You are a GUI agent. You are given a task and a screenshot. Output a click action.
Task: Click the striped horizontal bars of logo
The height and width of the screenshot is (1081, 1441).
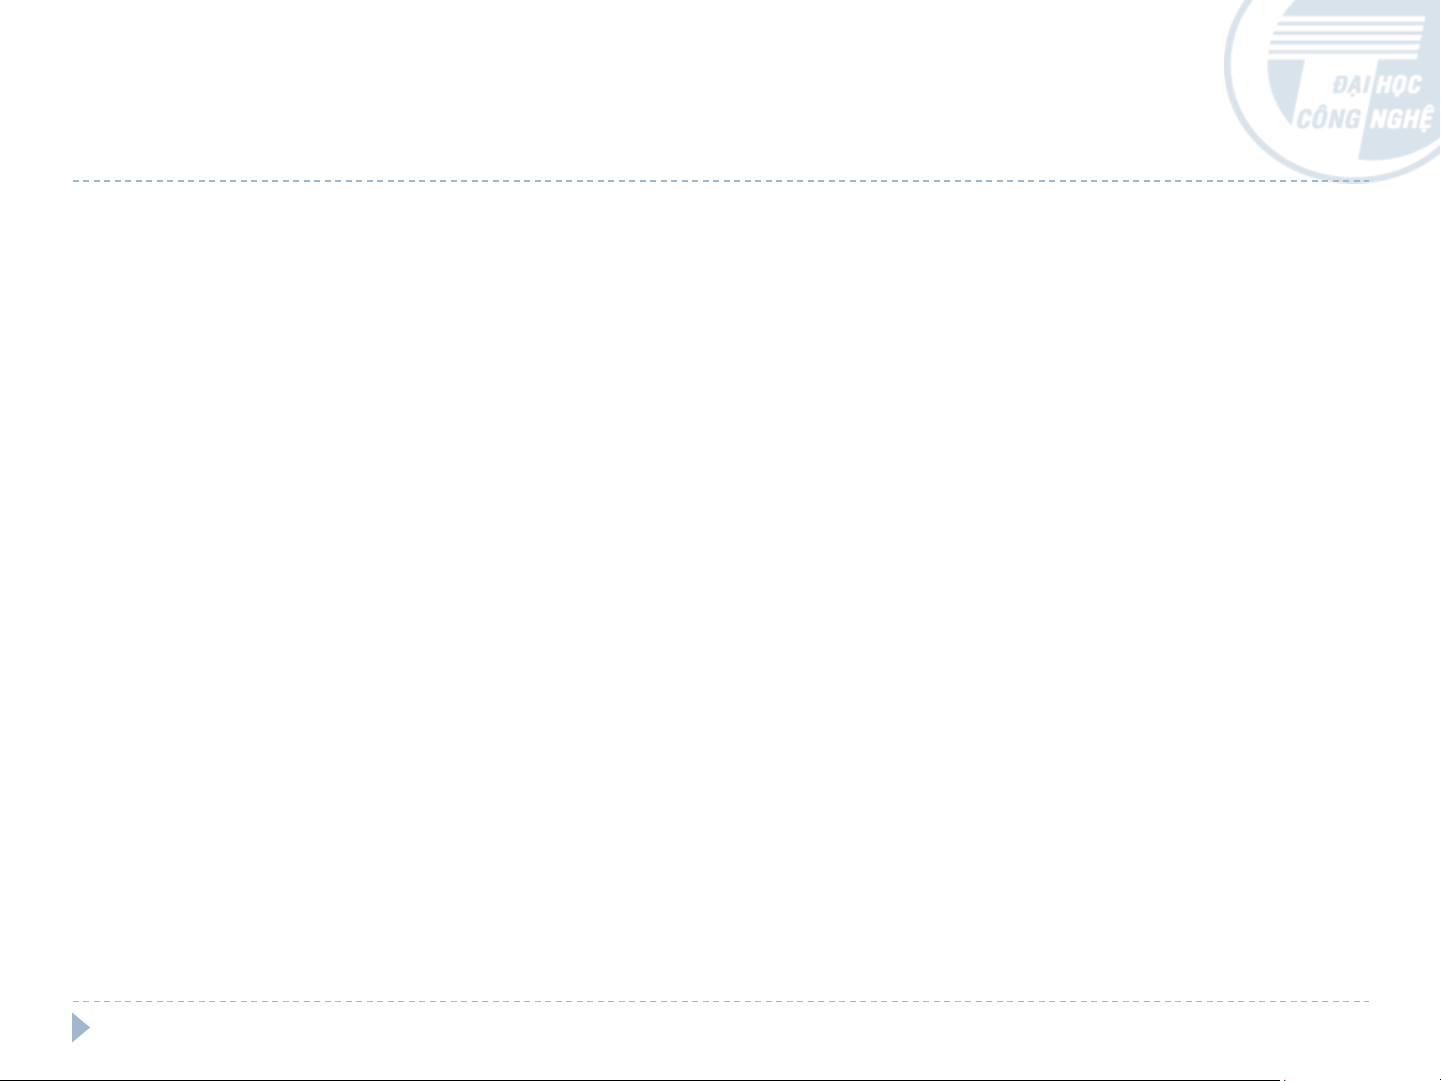point(1346,38)
